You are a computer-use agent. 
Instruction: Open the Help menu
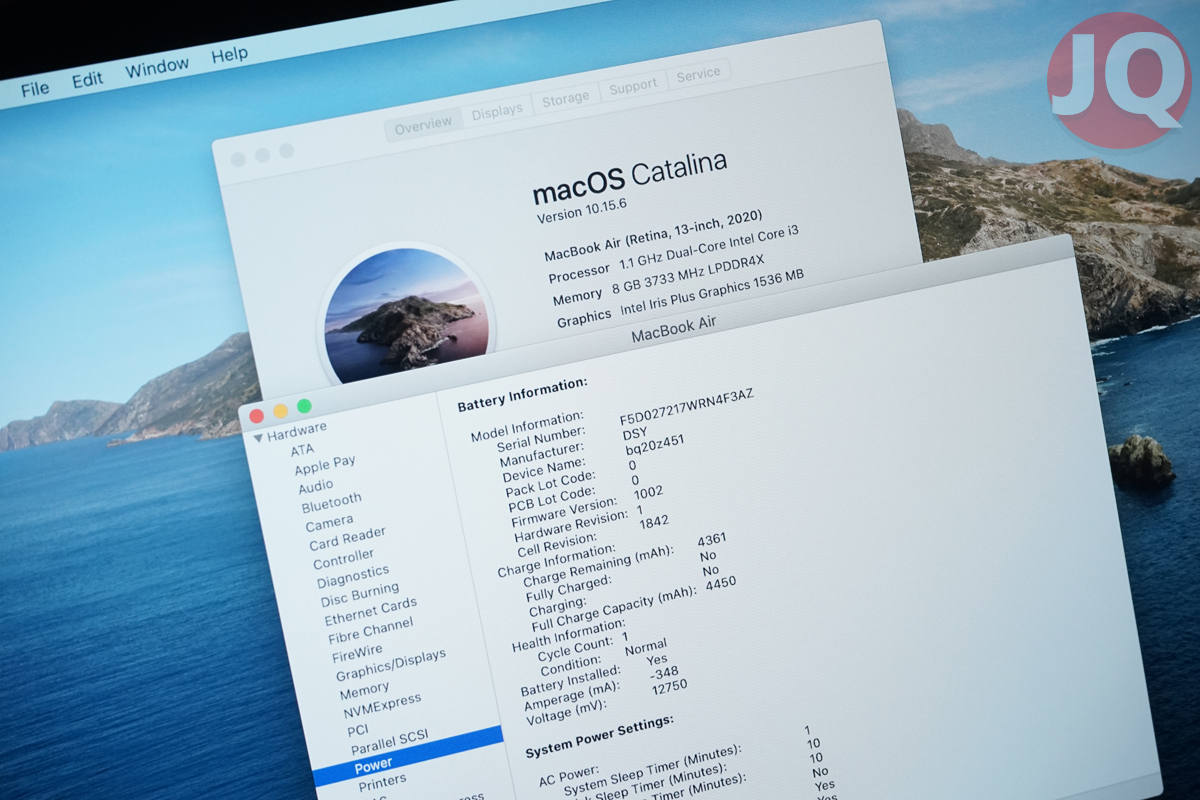pyautogui.click(x=230, y=55)
